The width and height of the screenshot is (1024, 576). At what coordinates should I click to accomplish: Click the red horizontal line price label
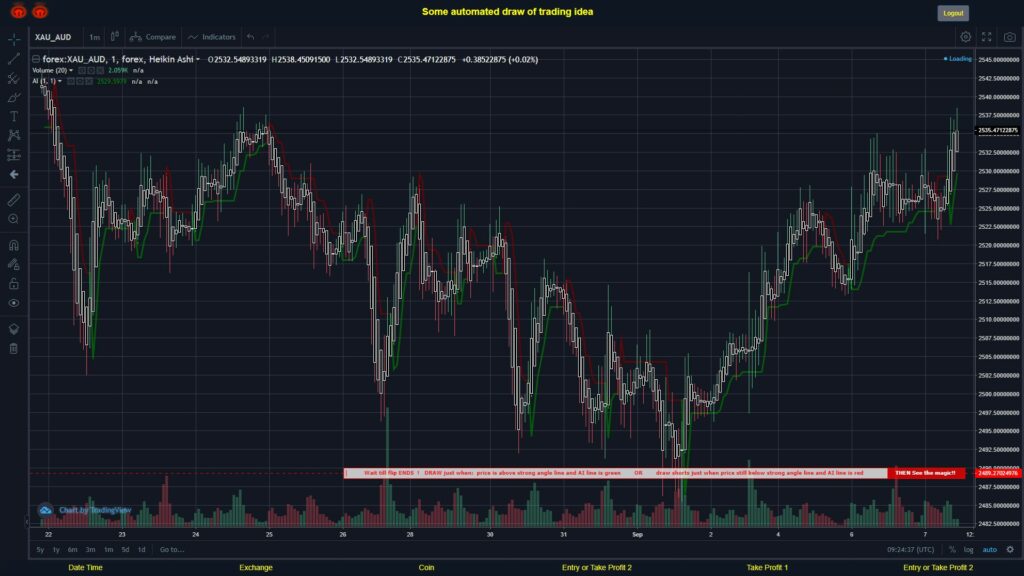click(997, 473)
